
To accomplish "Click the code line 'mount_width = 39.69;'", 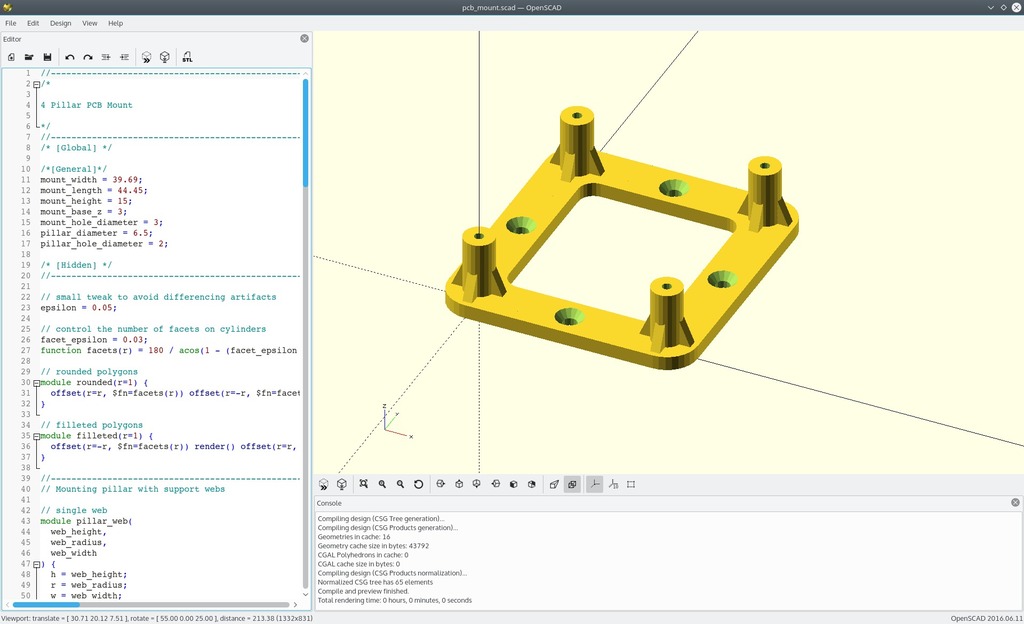I will click(x=91, y=180).
